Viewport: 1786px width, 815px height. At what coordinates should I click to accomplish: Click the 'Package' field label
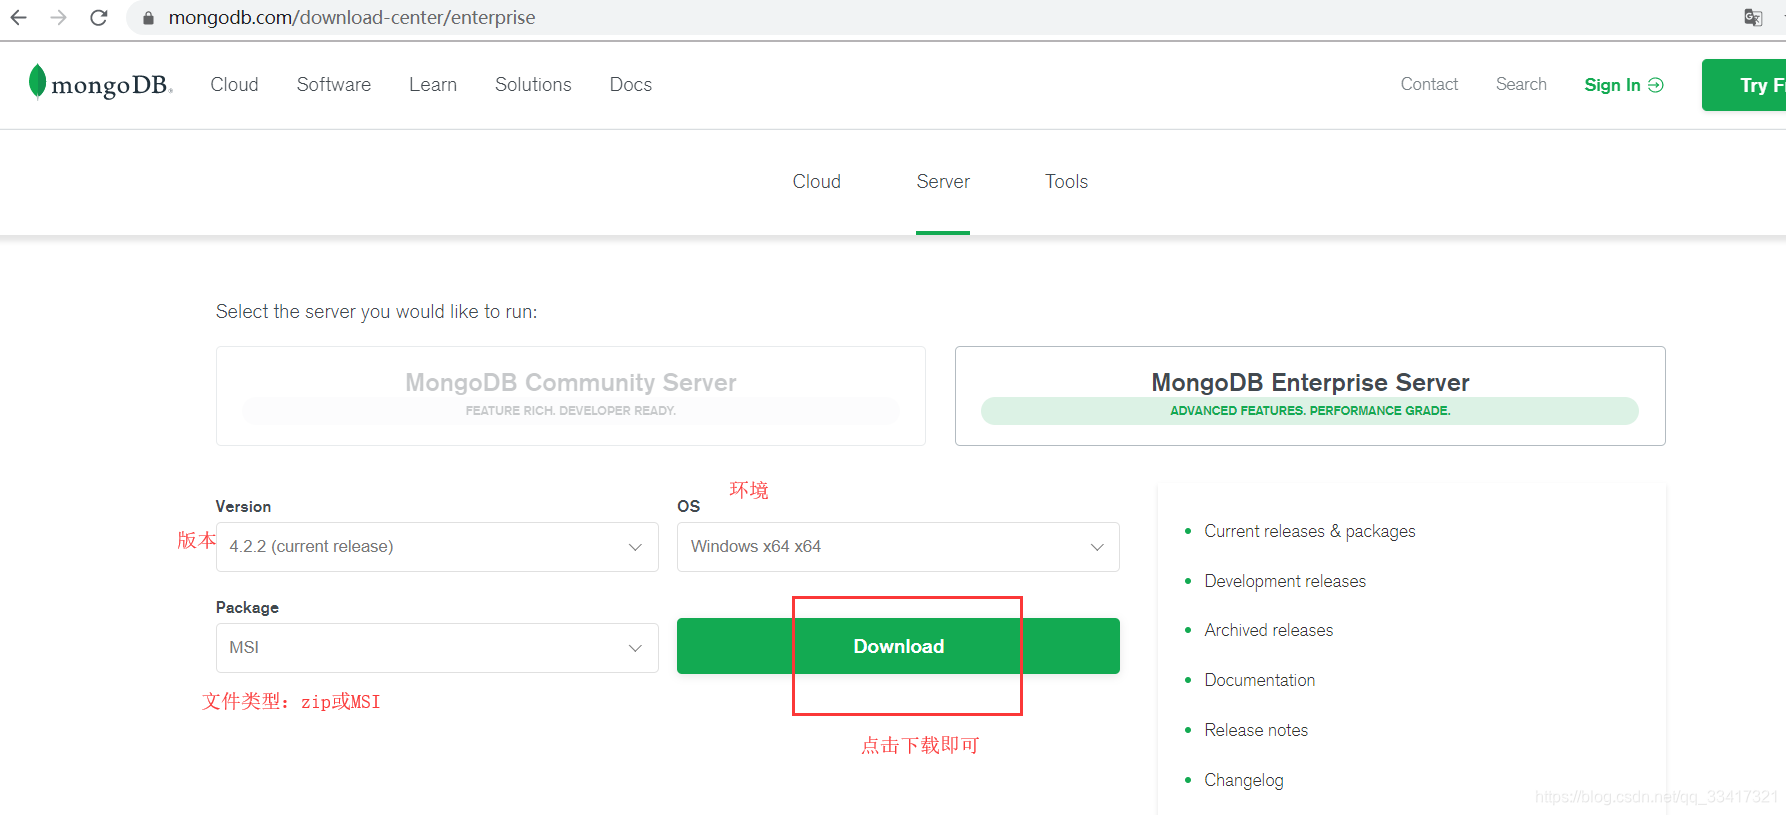[x=247, y=607]
